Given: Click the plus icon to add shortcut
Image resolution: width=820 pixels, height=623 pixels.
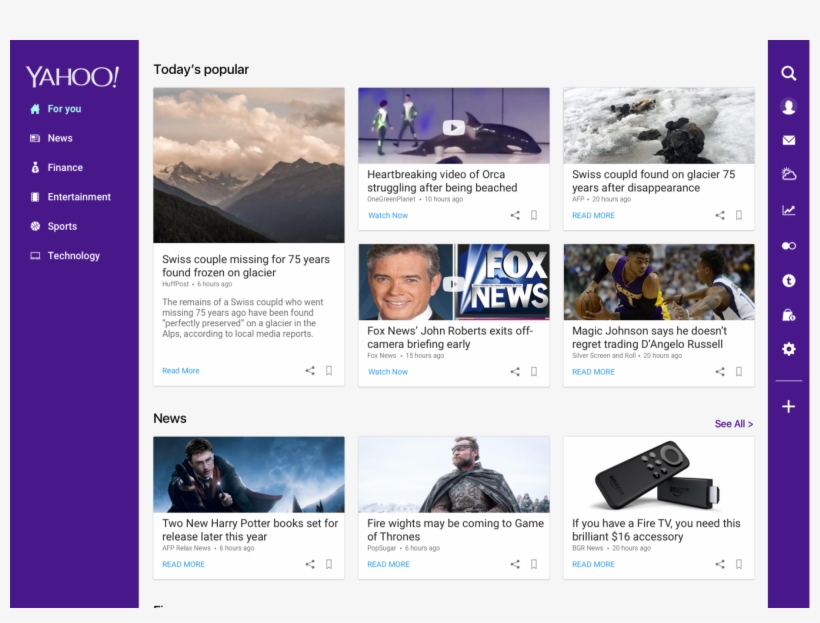Looking at the screenshot, I should [789, 406].
